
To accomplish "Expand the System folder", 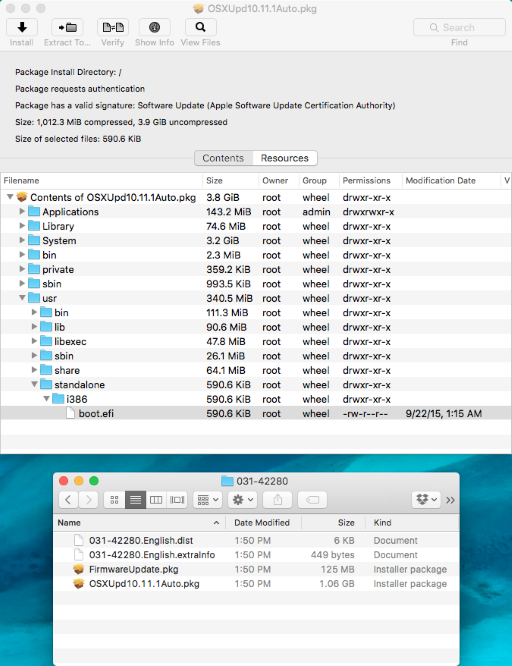I will (22, 240).
